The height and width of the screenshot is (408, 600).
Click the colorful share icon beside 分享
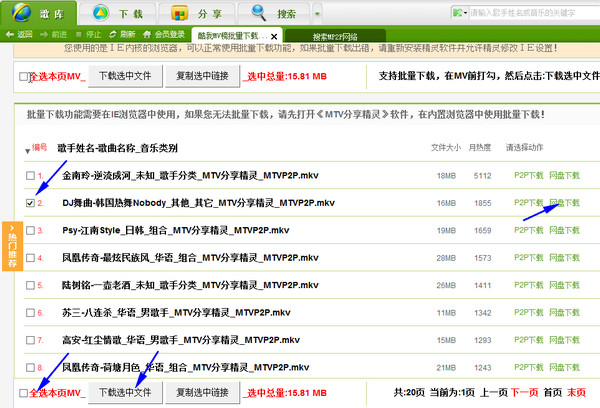[x=179, y=13]
